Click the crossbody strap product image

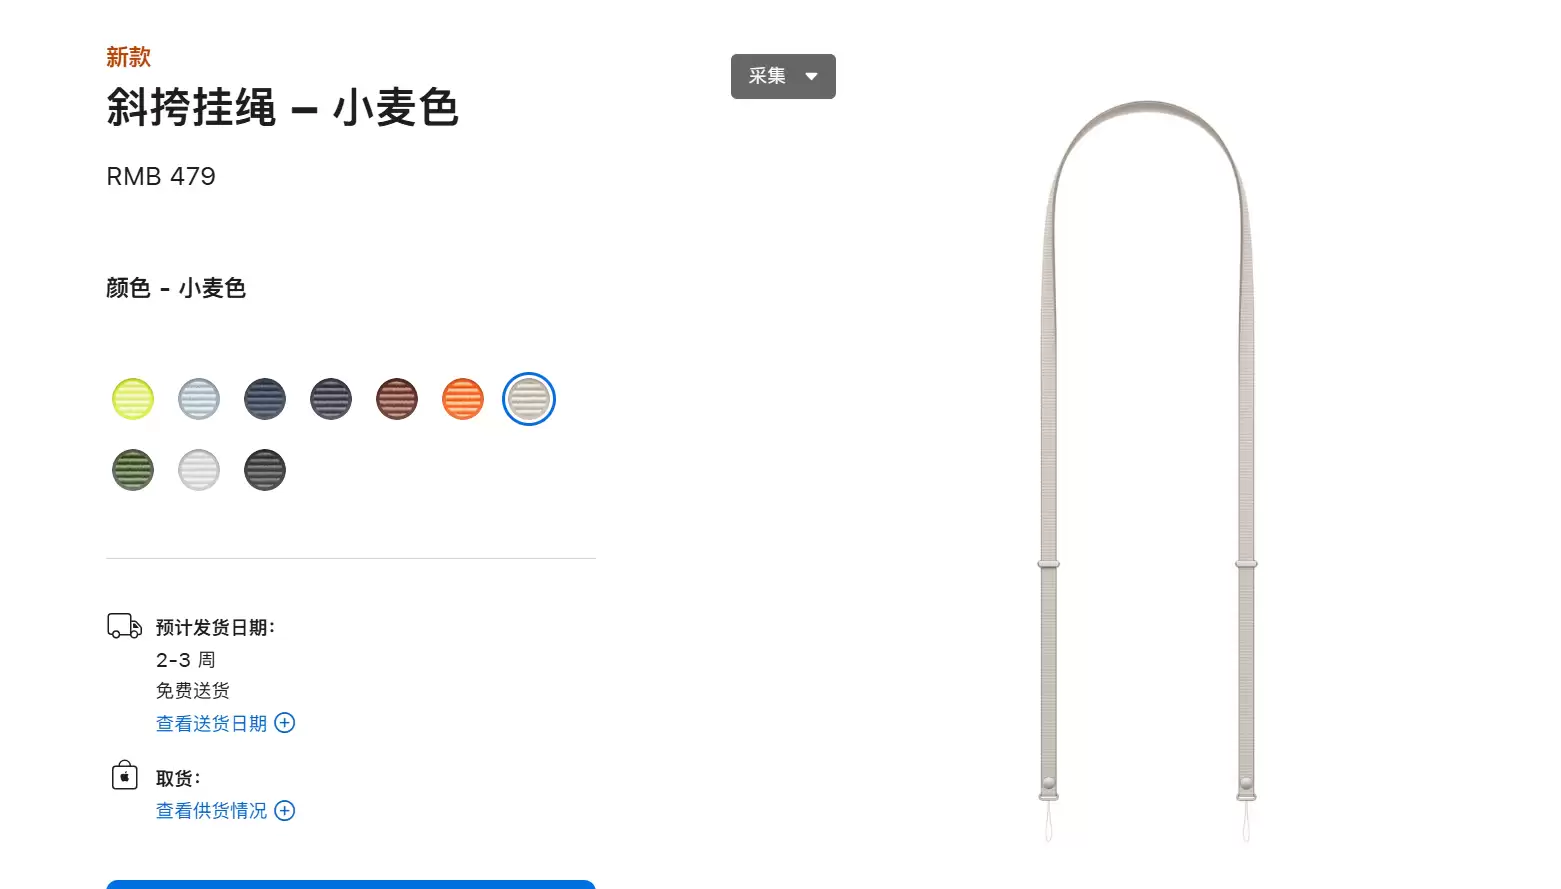[1148, 470]
